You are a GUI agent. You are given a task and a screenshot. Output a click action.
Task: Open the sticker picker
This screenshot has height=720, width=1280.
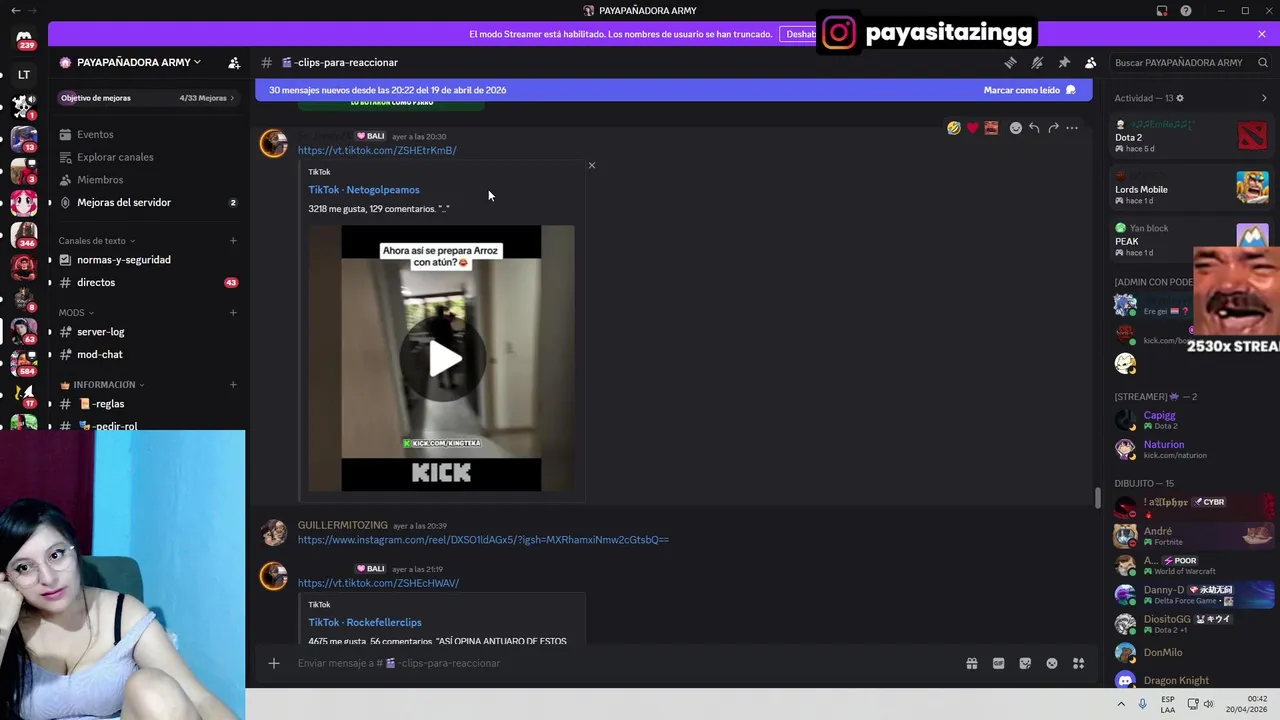point(1025,663)
